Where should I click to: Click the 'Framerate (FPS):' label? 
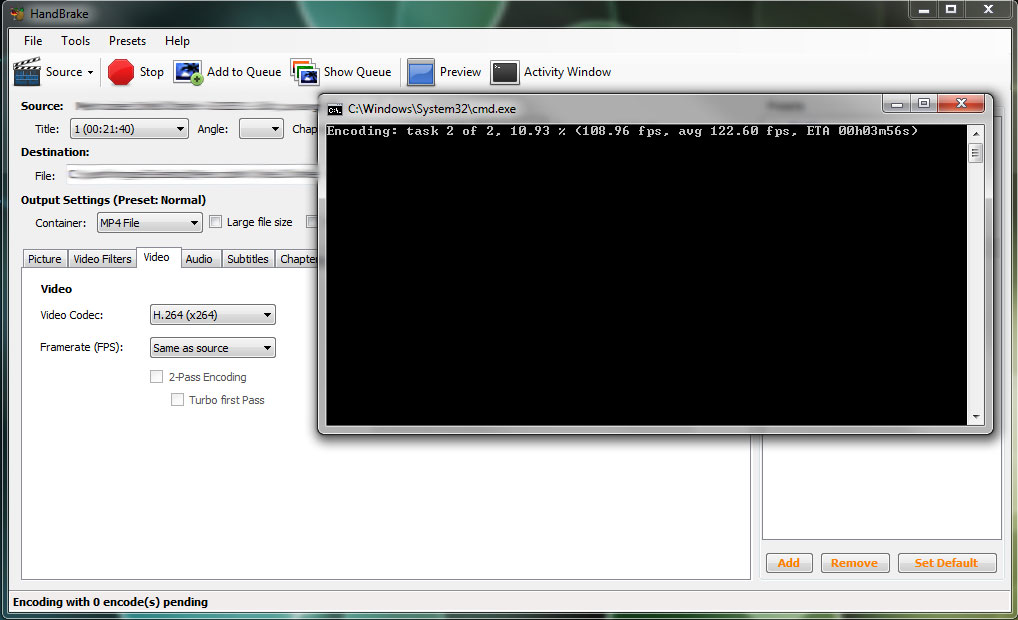point(81,347)
